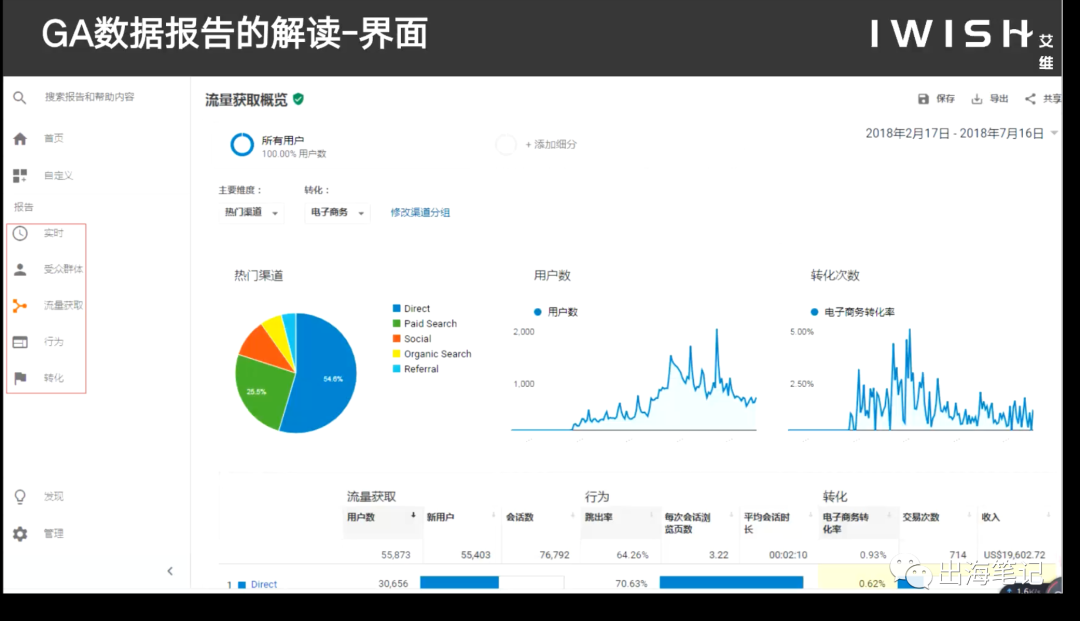Image resolution: width=1080 pixels, height=621 pixels.
Task: Collapse the sidebar with the left chevron
Action: [x=170, y=570]
